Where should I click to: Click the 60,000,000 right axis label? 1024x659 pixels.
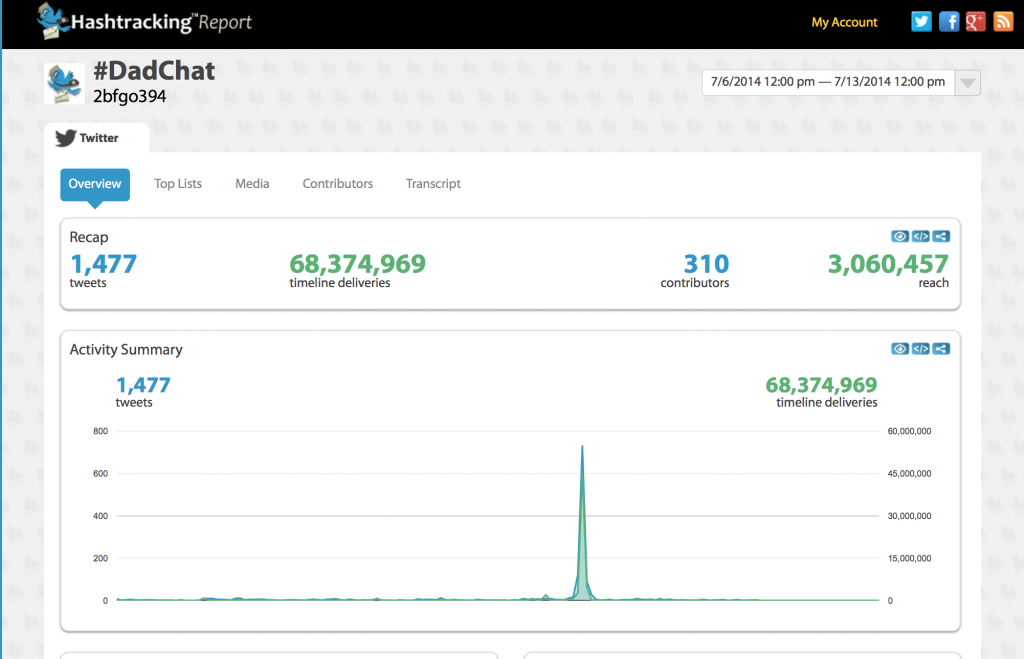tap(909, 431)
